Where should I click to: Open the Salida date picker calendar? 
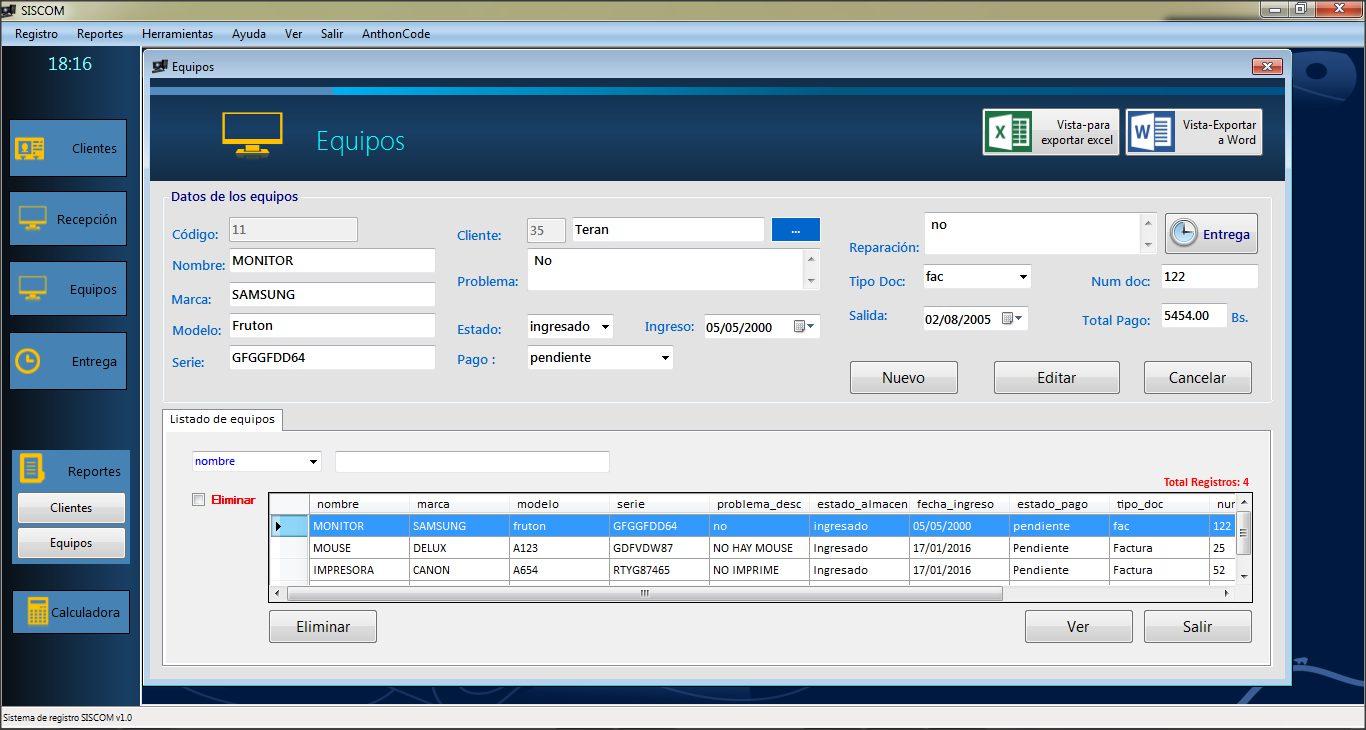pyautogui.click(x=1019, y=318)
